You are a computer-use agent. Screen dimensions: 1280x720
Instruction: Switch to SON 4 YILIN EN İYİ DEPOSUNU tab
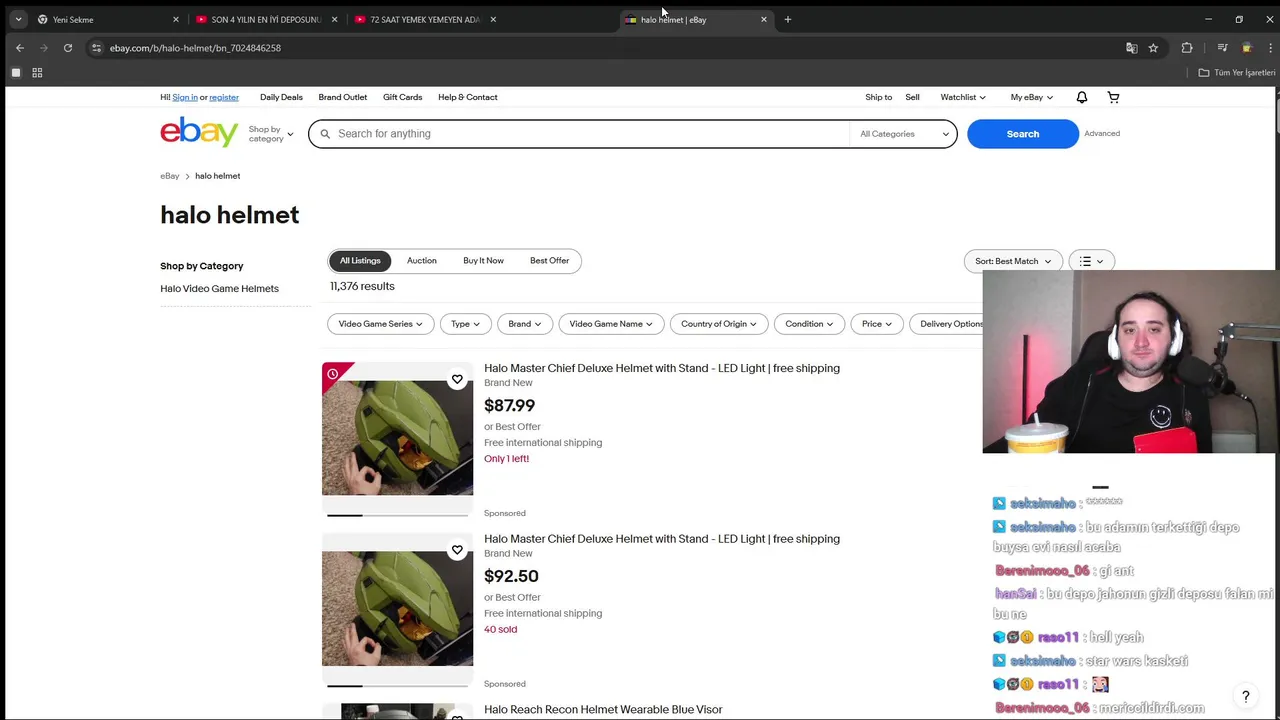coord(265,19)
